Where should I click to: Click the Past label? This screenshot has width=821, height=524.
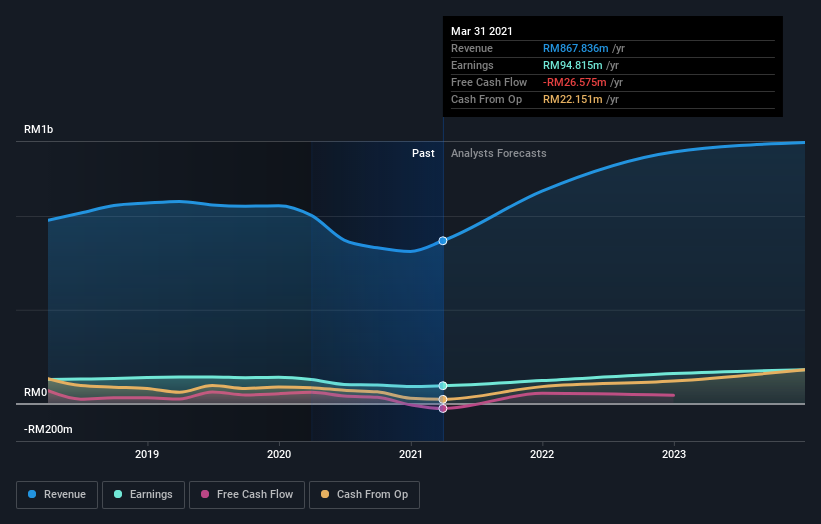coord(423,153)
